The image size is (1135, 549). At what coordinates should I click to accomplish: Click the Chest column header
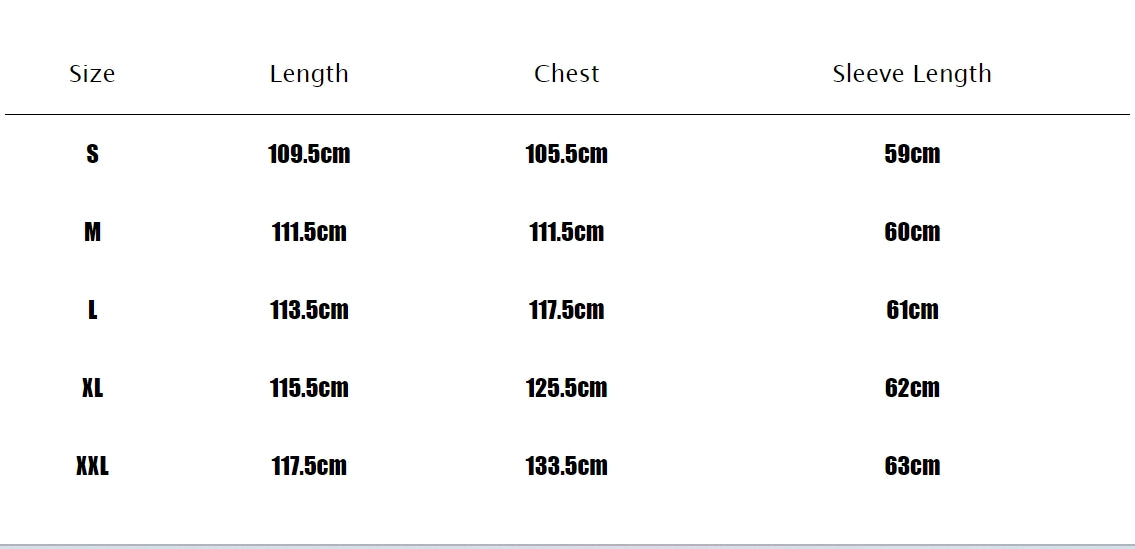[567, 74]
